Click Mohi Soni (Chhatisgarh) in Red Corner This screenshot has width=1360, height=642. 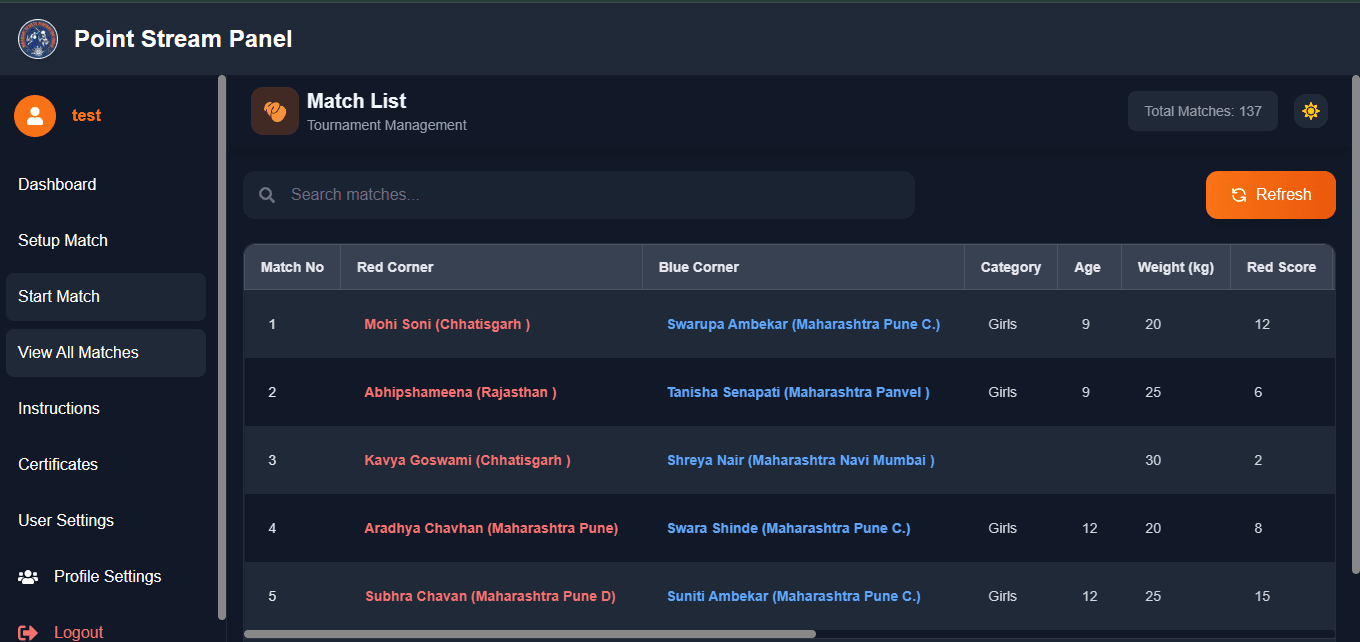tap(447, 324)
